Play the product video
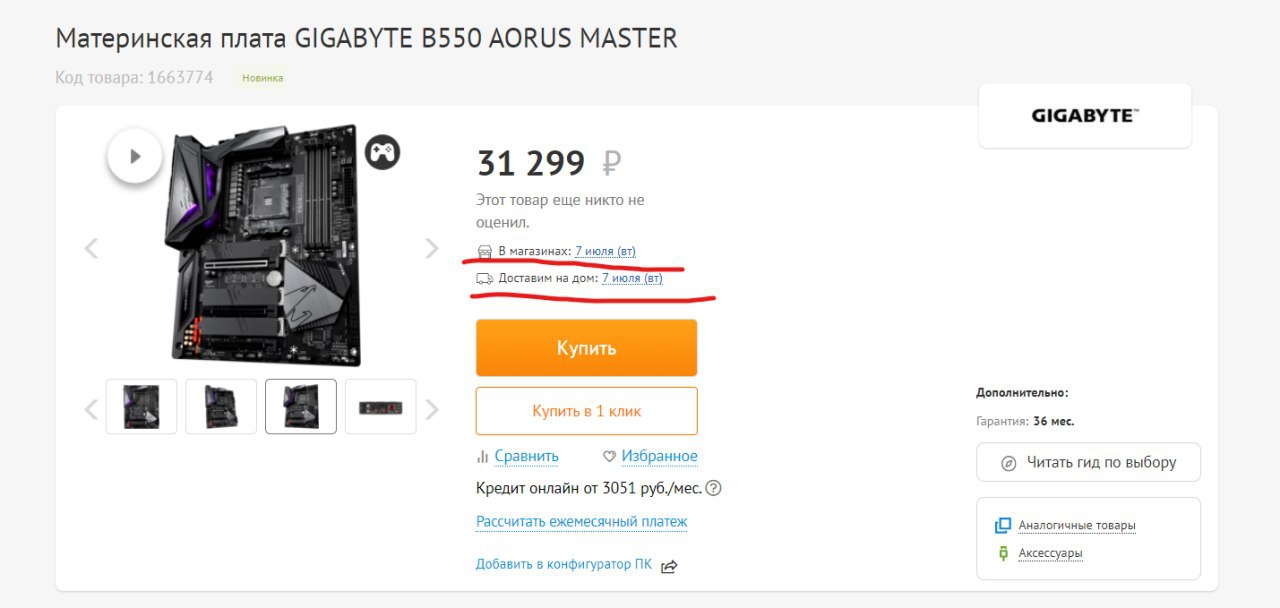The height and width of the screenshot is (608, 1280). point(135,156)
